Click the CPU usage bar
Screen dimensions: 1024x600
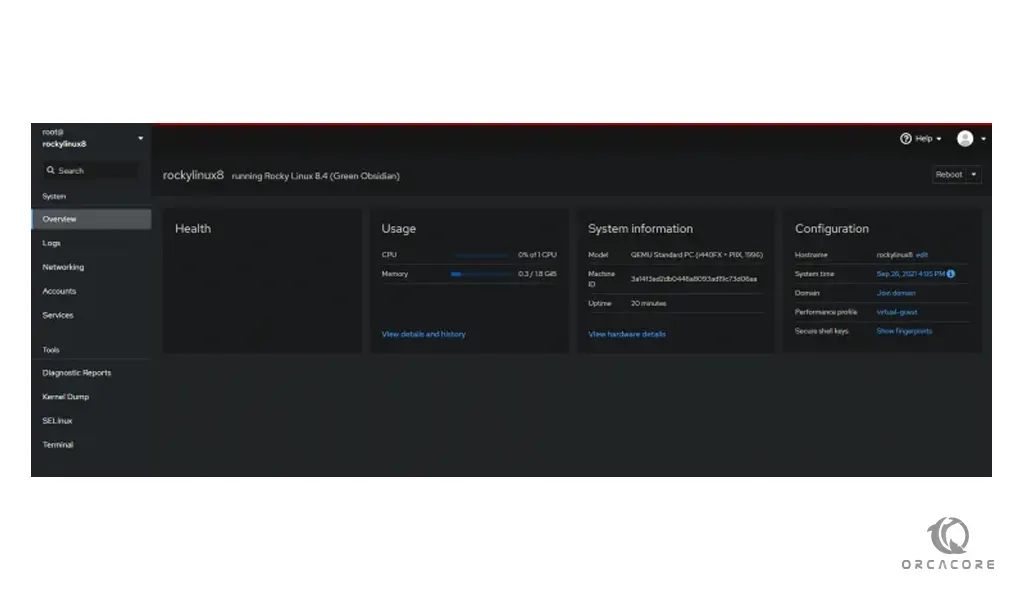[481, 255]
